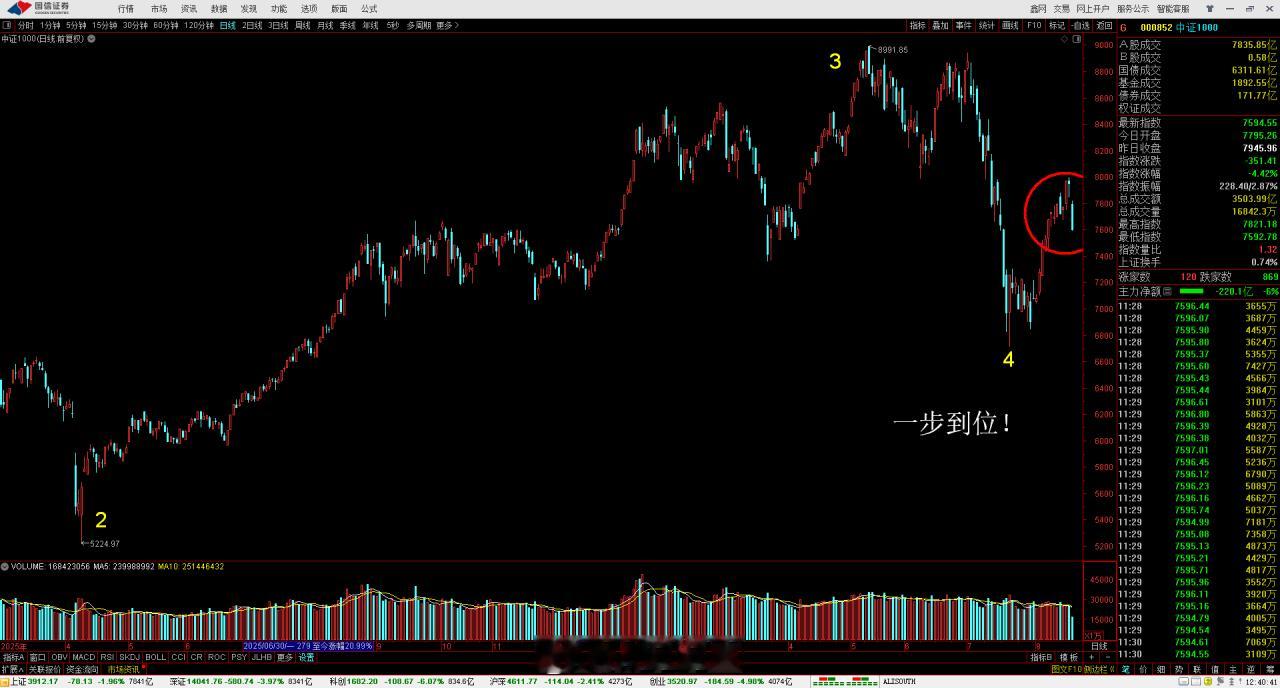Select the OBV indicator tab
The image size is (1280, 688).
(59, 657)
